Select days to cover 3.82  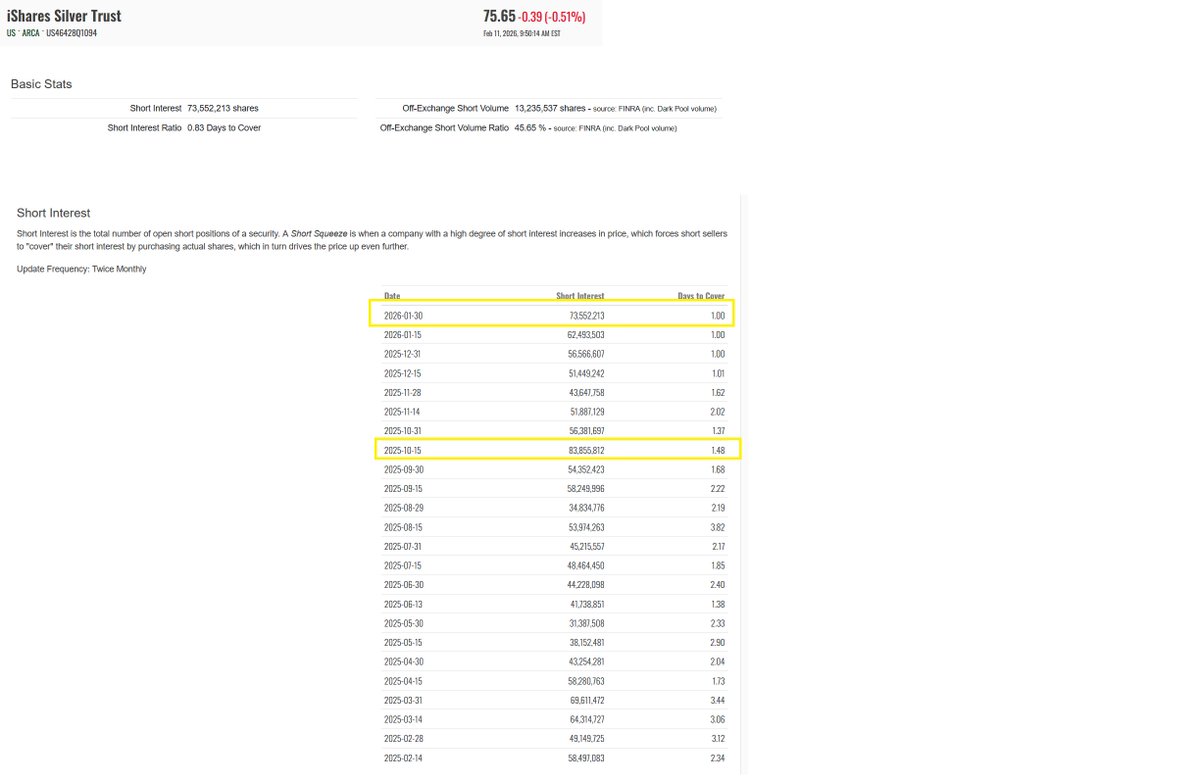[x=717, y=527]
